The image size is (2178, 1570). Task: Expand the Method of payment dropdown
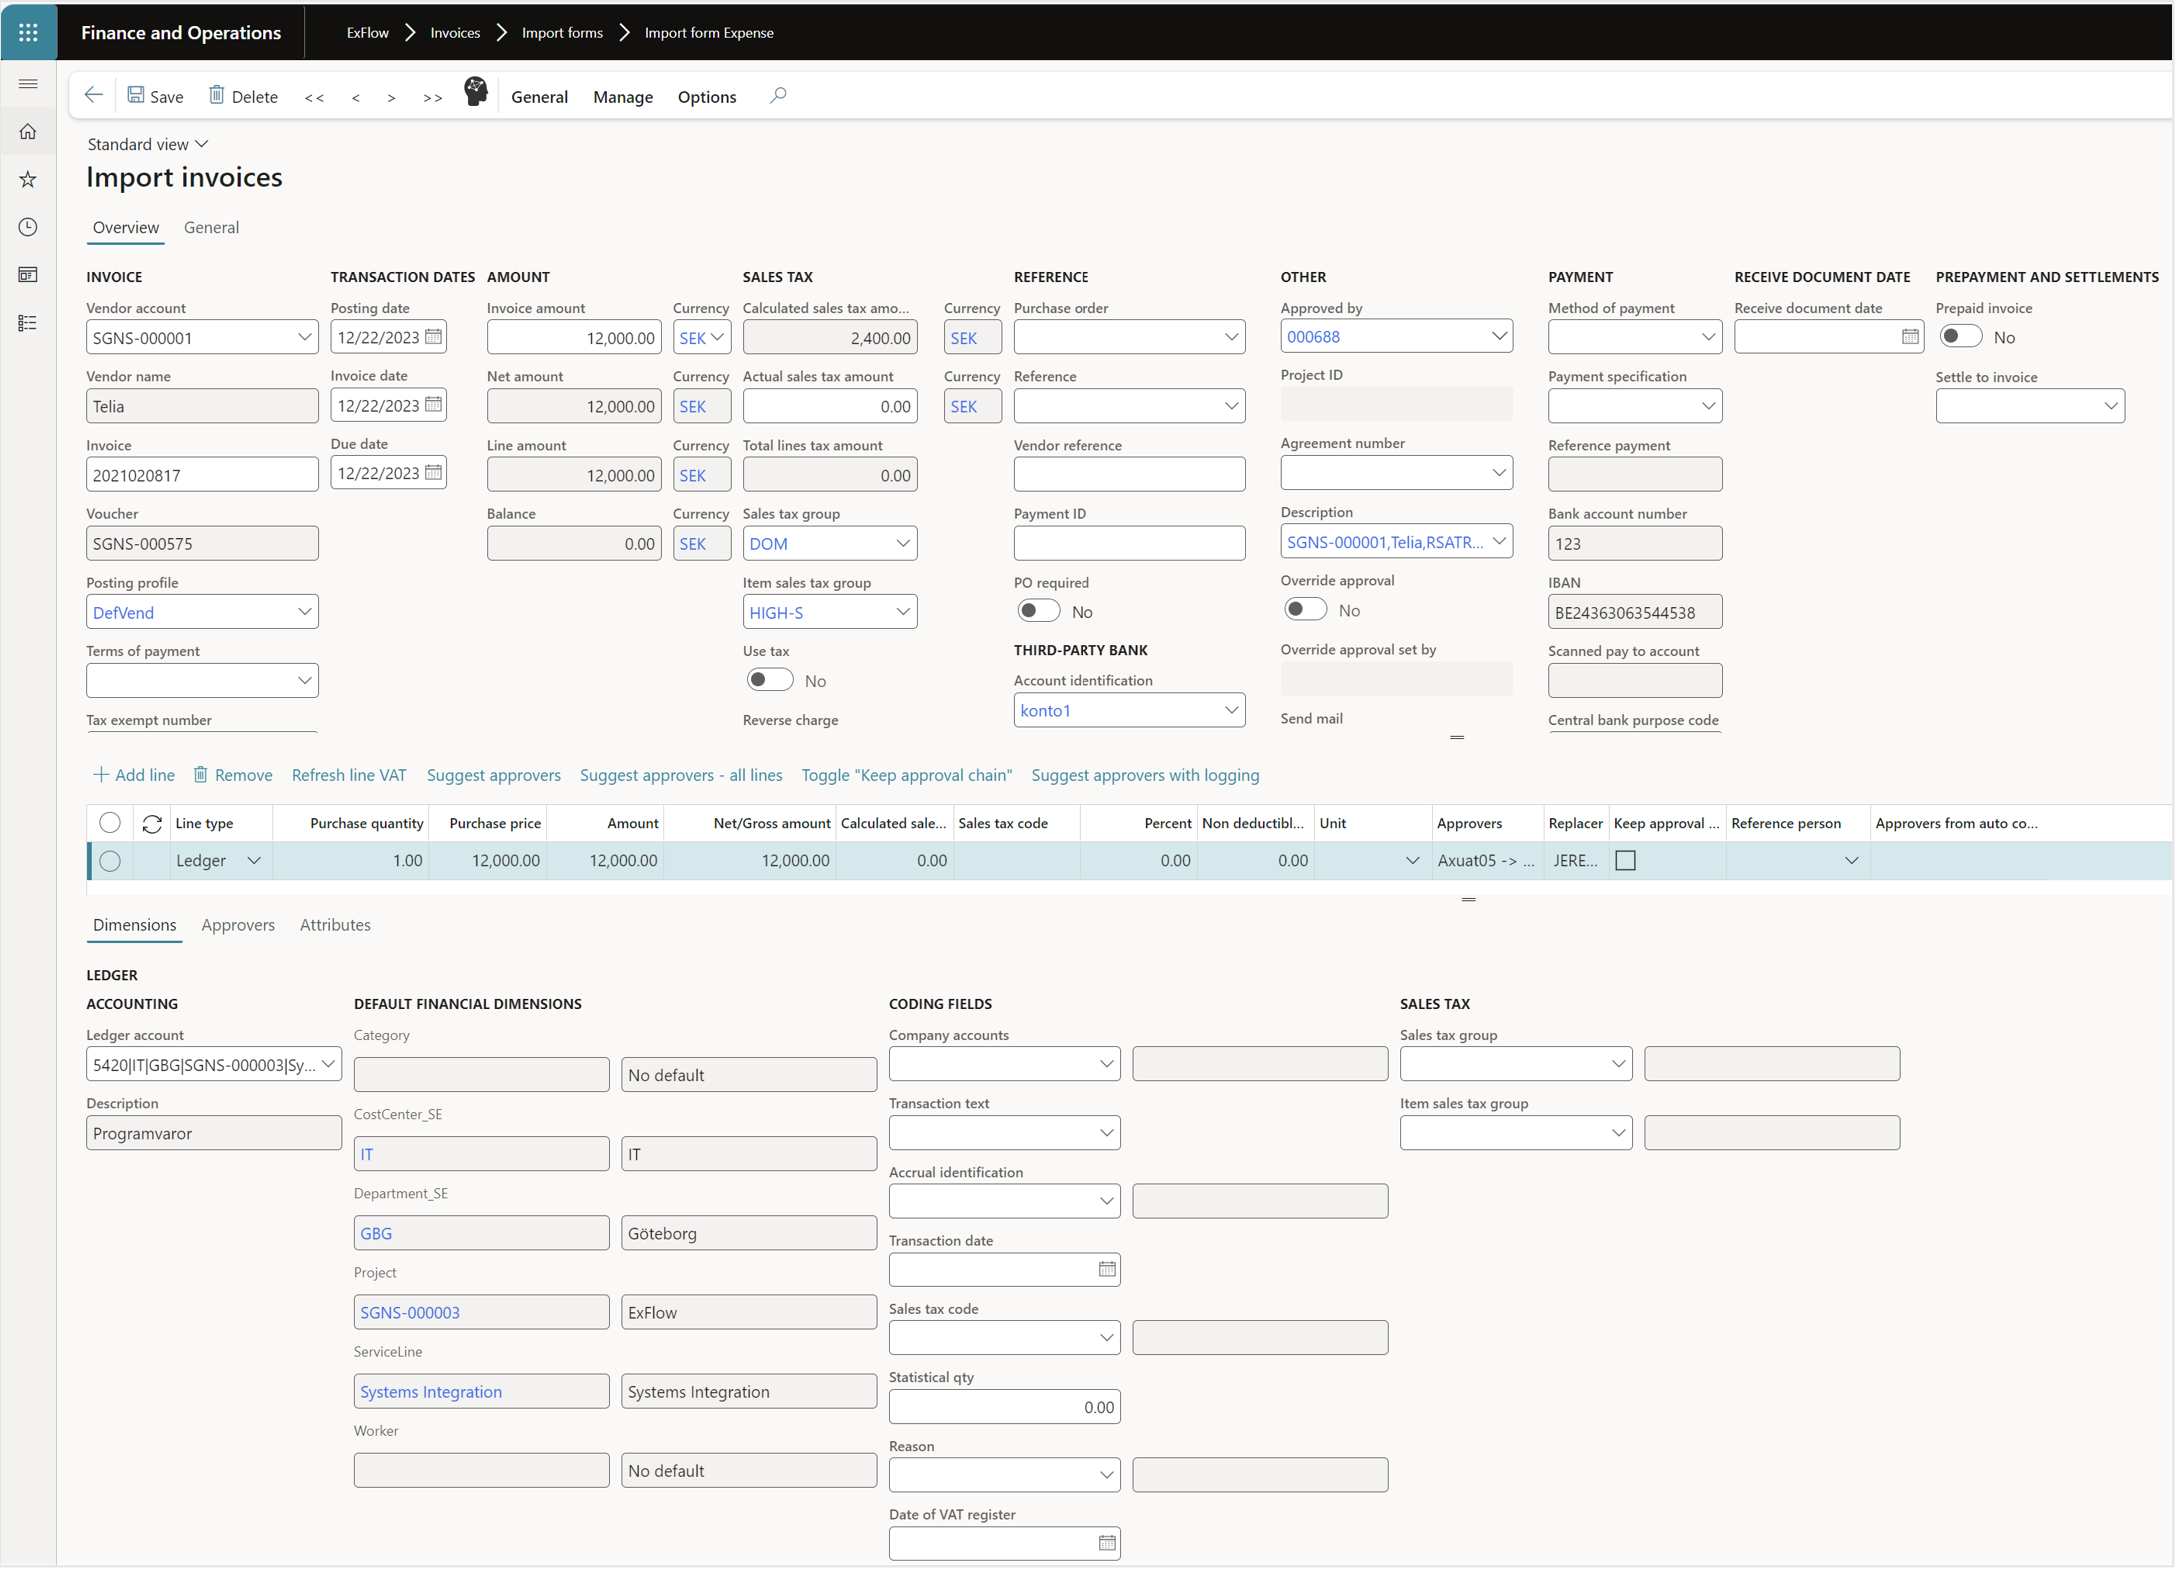pos(1705,337)
